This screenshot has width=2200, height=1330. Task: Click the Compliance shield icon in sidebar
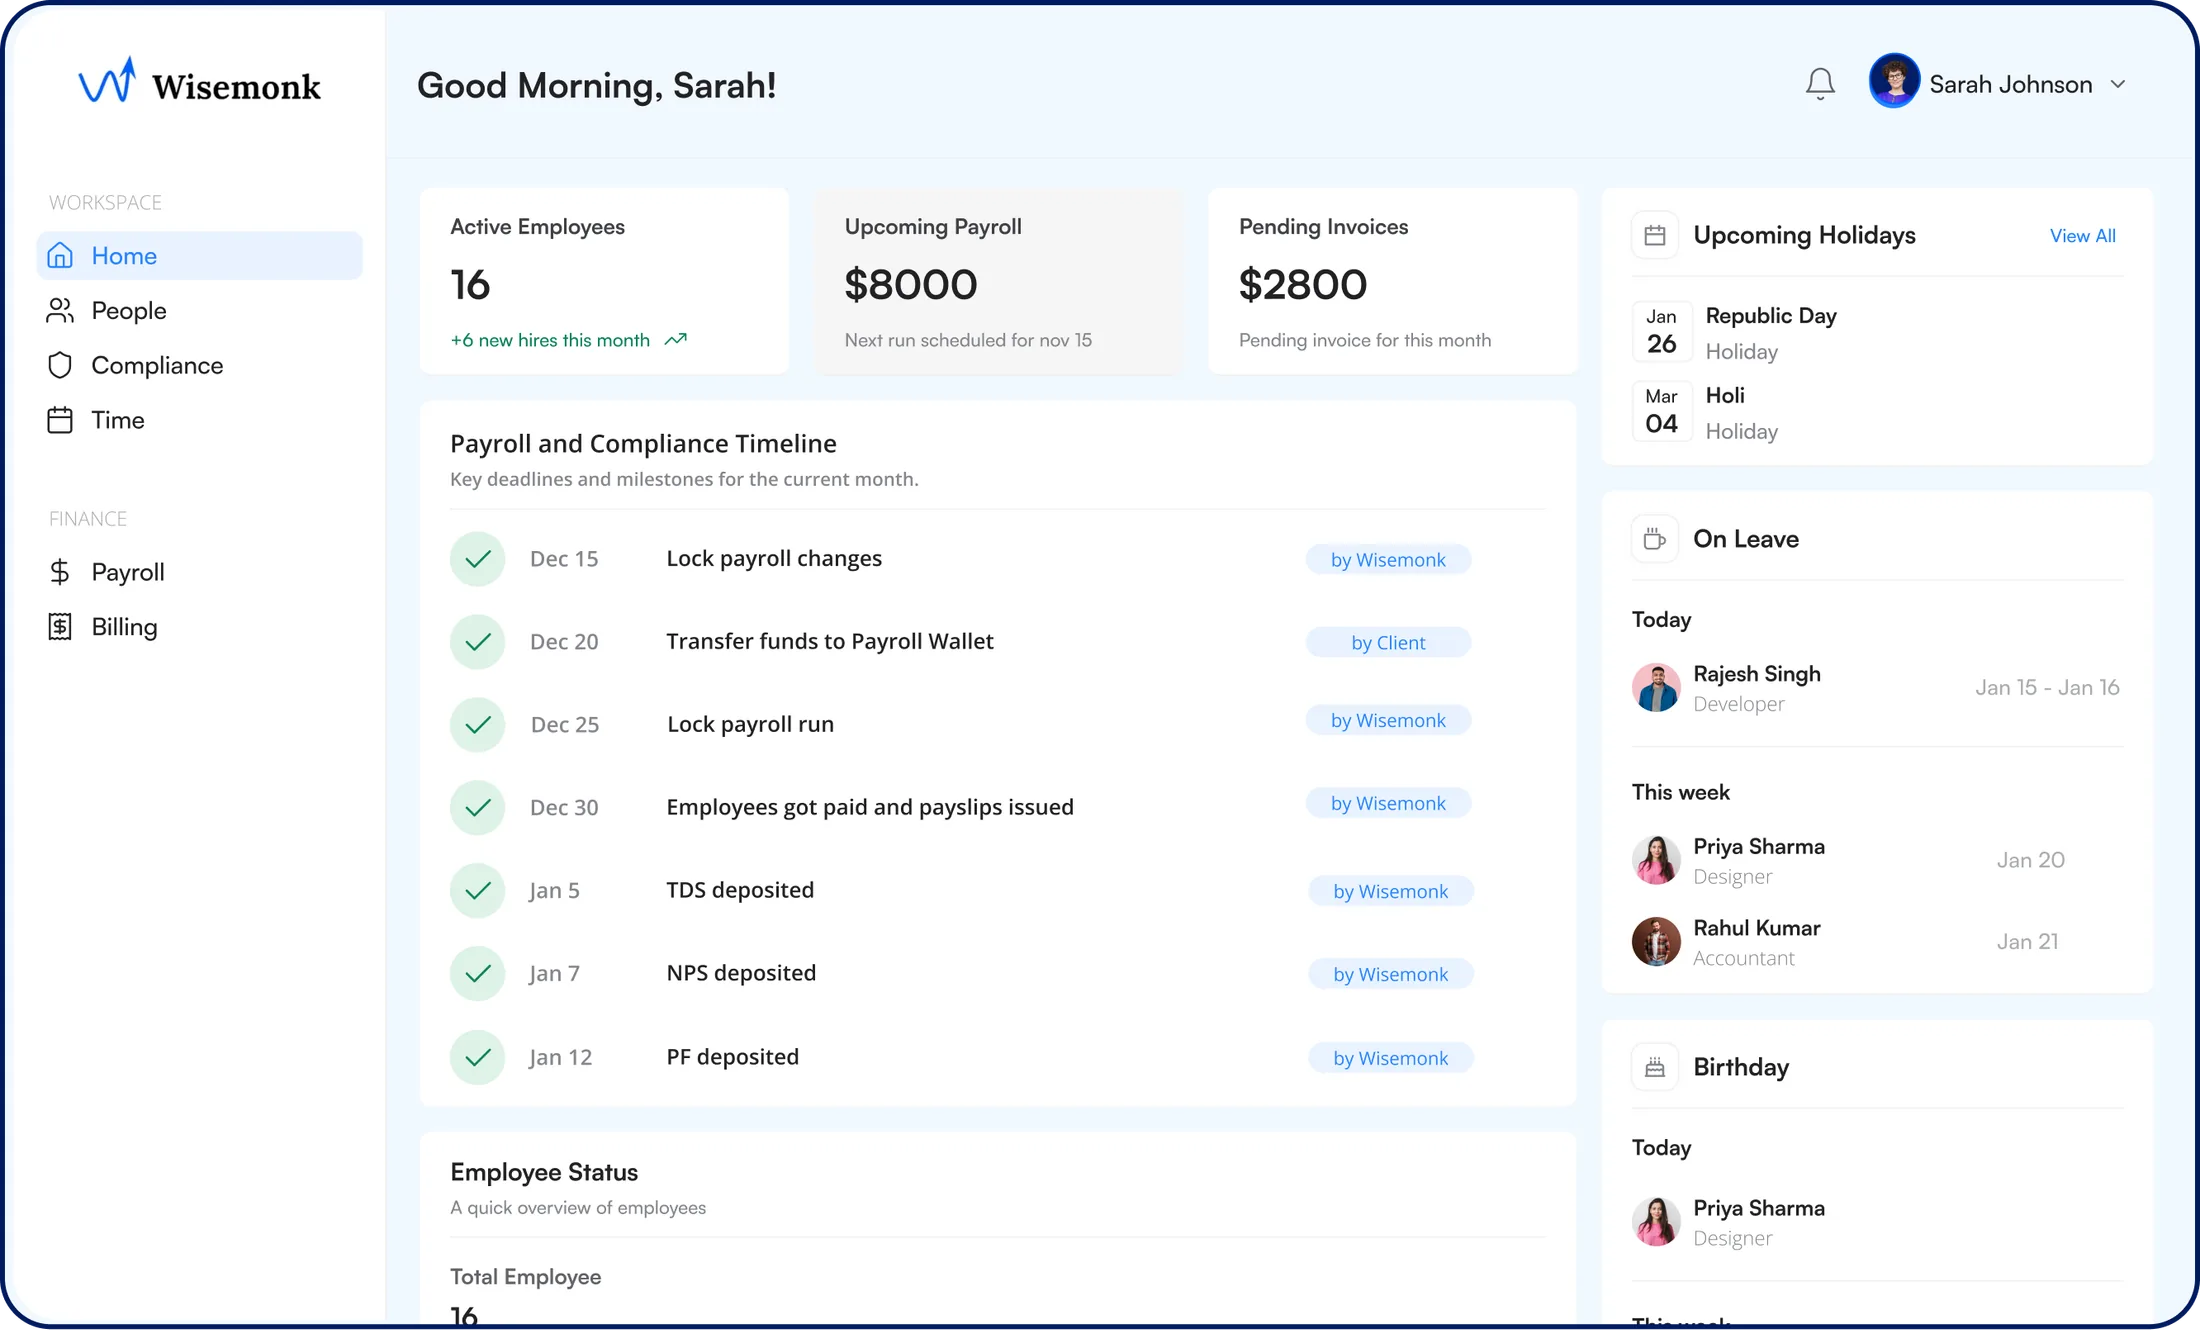tap(60, 366)
